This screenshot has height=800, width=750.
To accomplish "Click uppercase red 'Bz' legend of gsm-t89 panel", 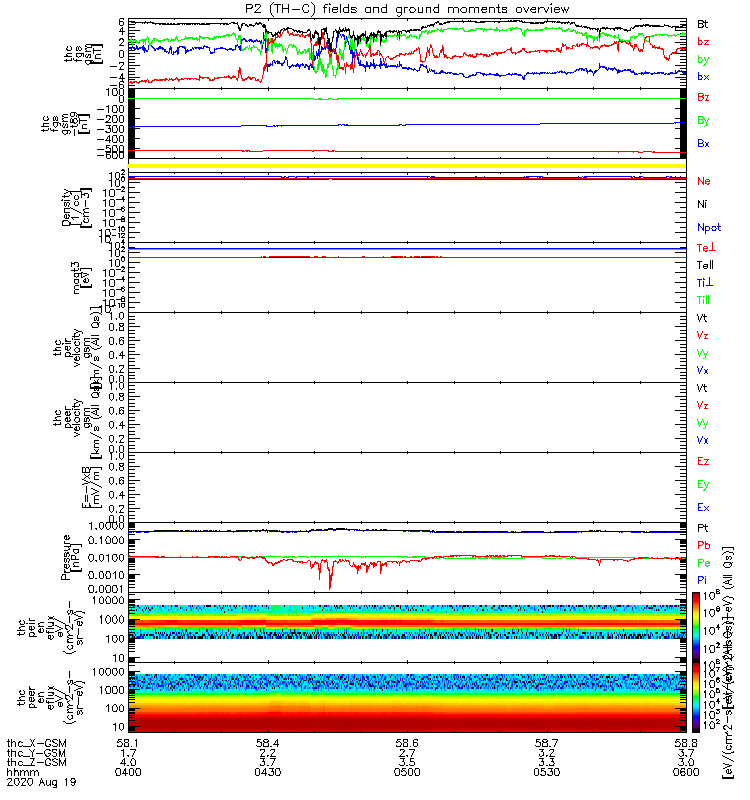I will point(703,97).
